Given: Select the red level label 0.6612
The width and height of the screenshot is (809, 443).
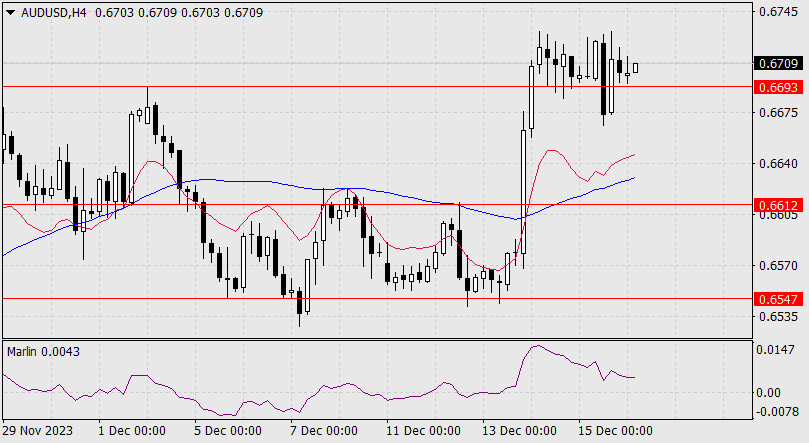Looking at the screenshot, I should [779, 205].
